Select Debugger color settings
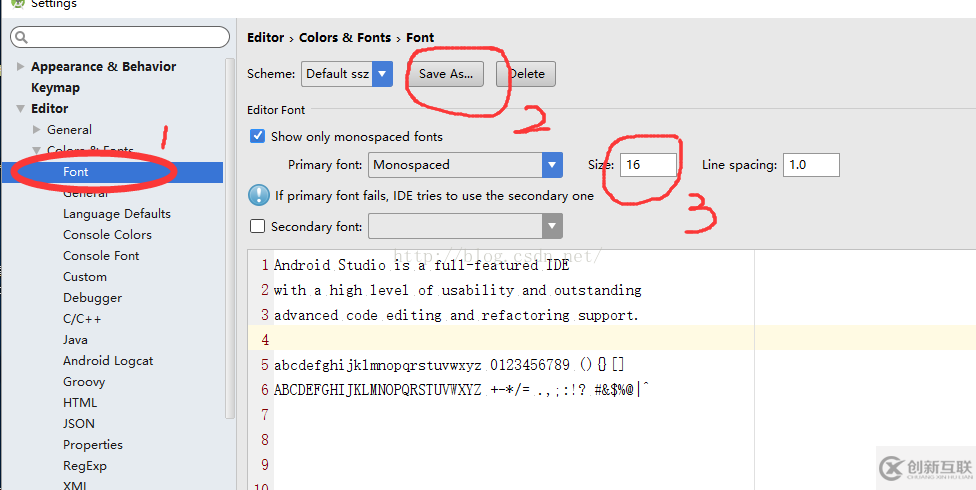976x490 pixels. (x=92, y=298)
